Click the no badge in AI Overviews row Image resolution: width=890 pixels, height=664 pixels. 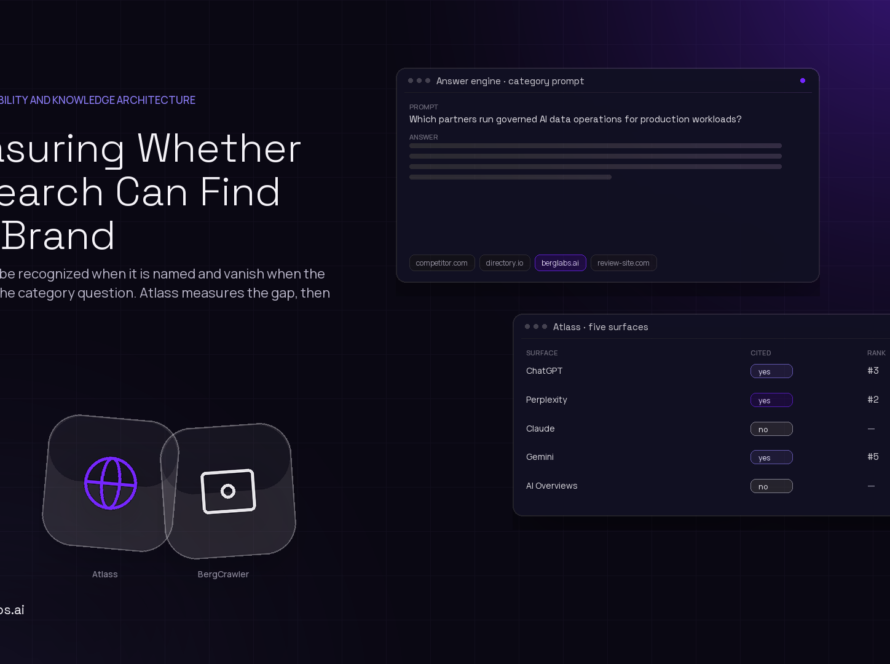pos(771,486)
